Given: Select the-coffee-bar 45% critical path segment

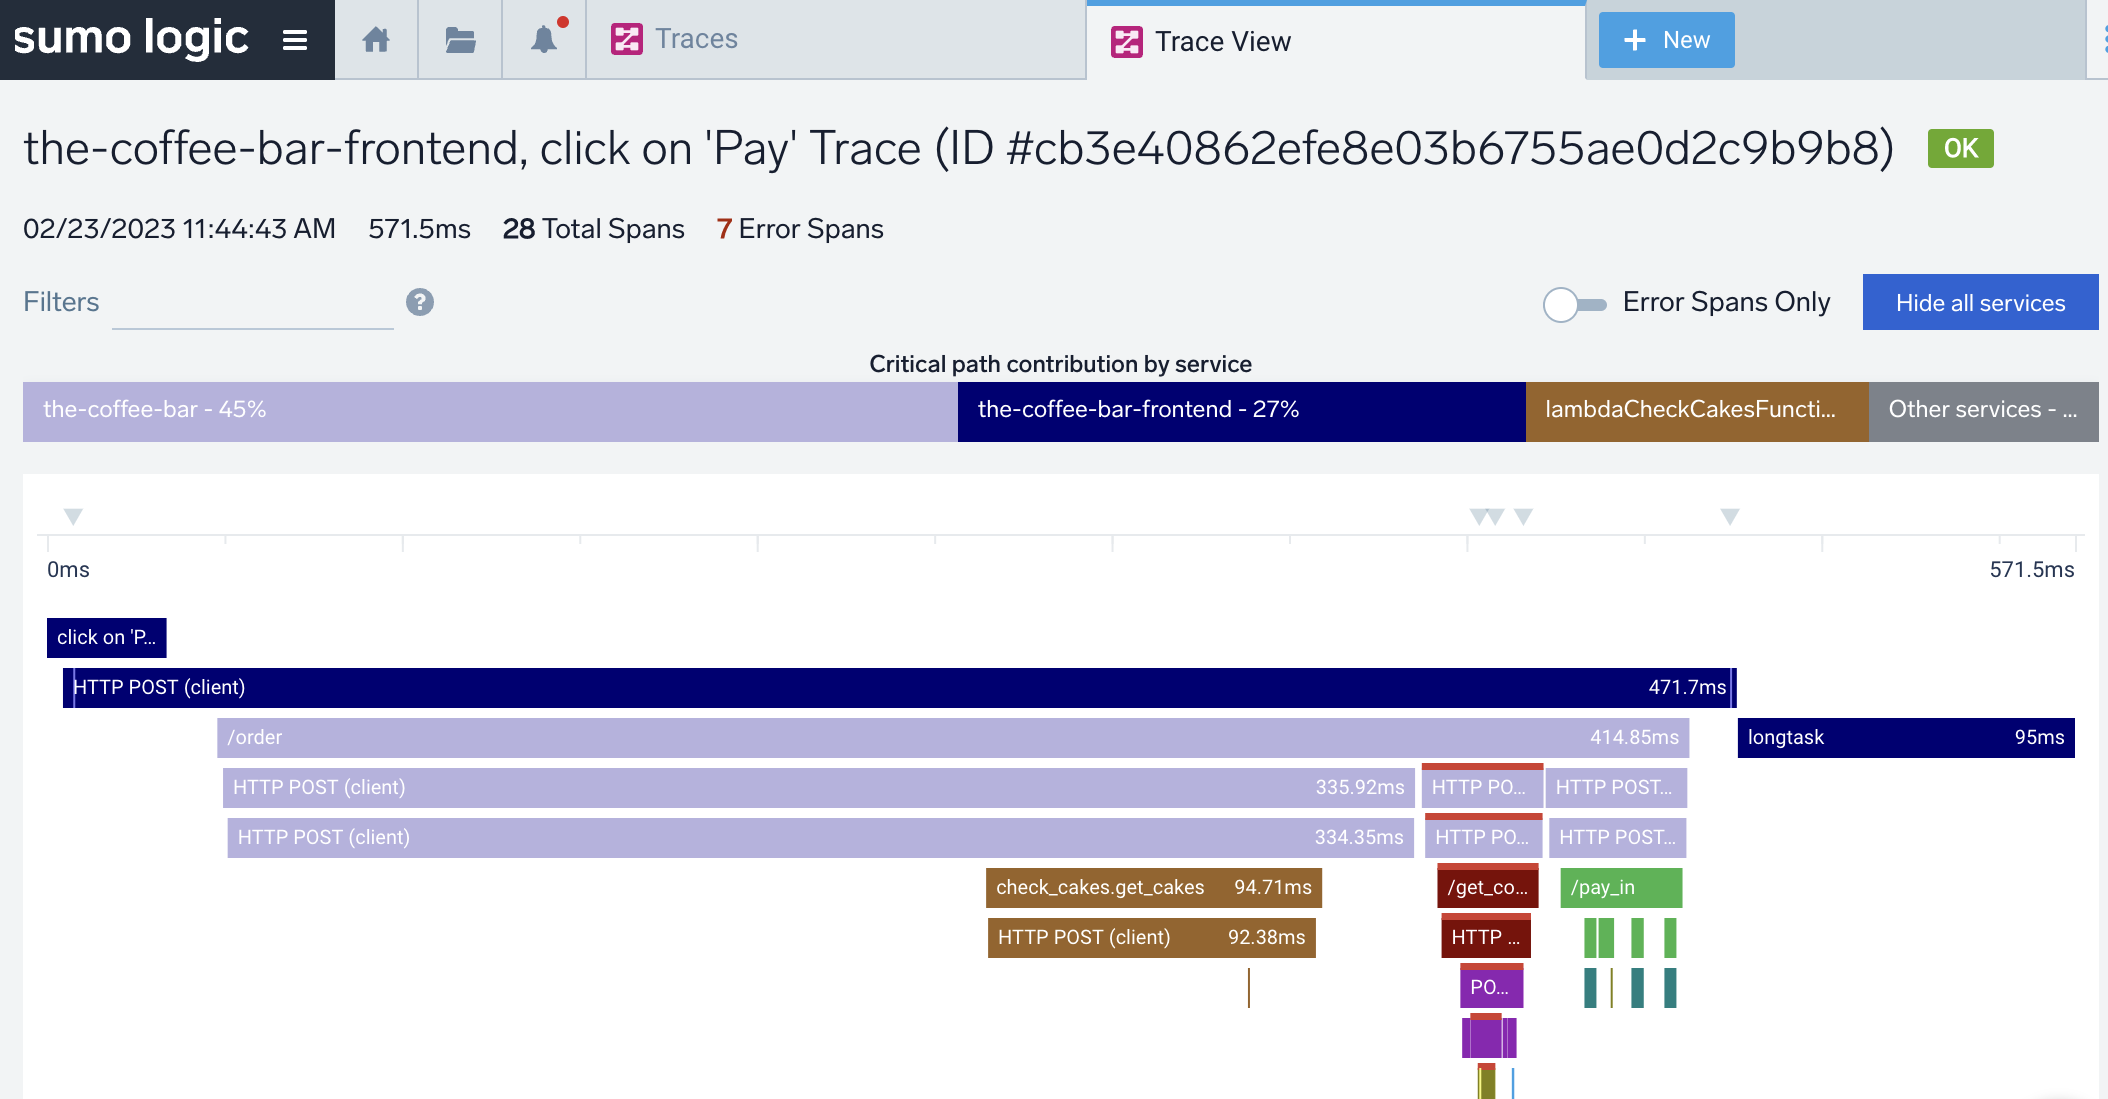Looking at the screenshot, I should tap(490, 411).
